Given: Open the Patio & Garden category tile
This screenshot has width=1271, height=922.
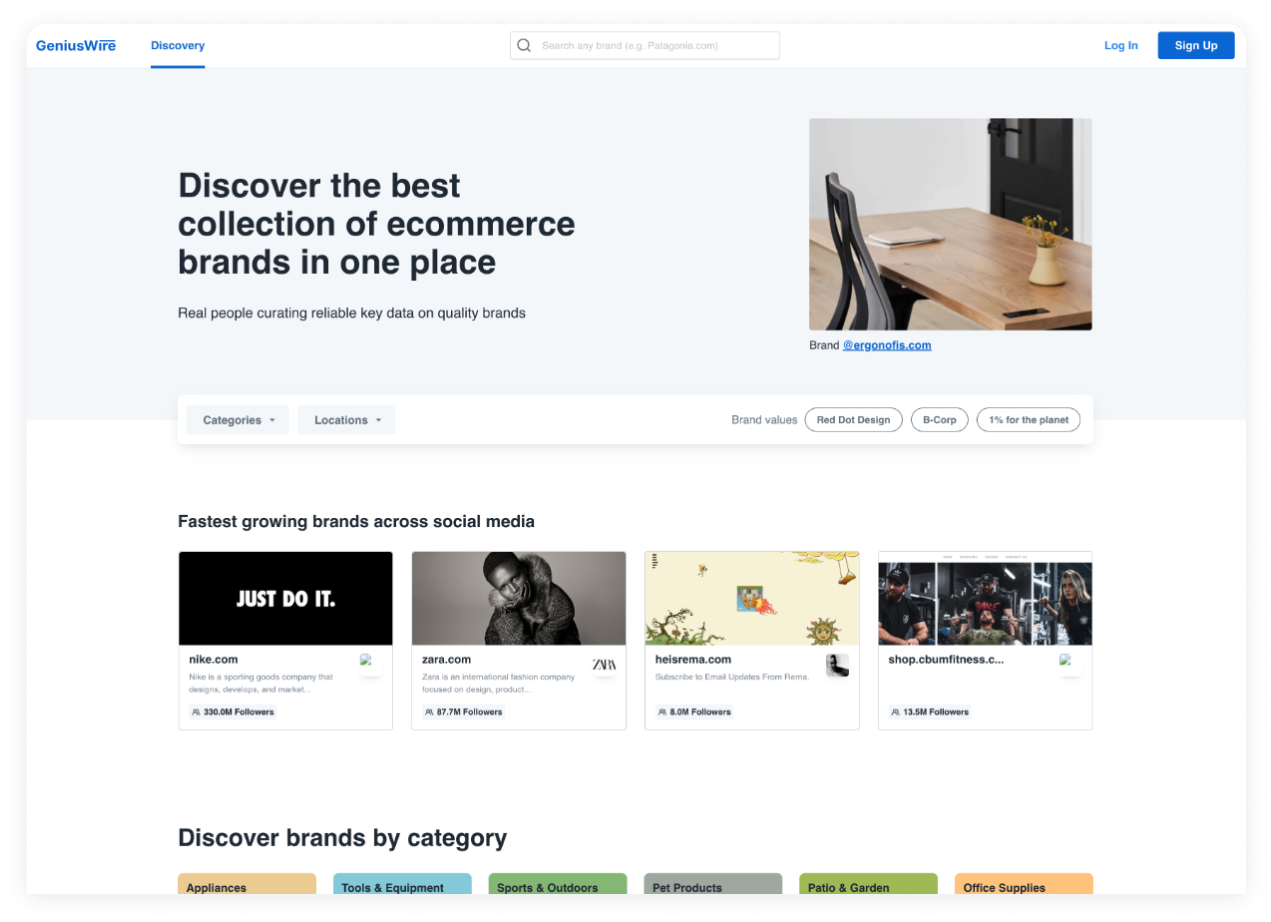Looking at the screenshot, I should (x=868, y=884).
